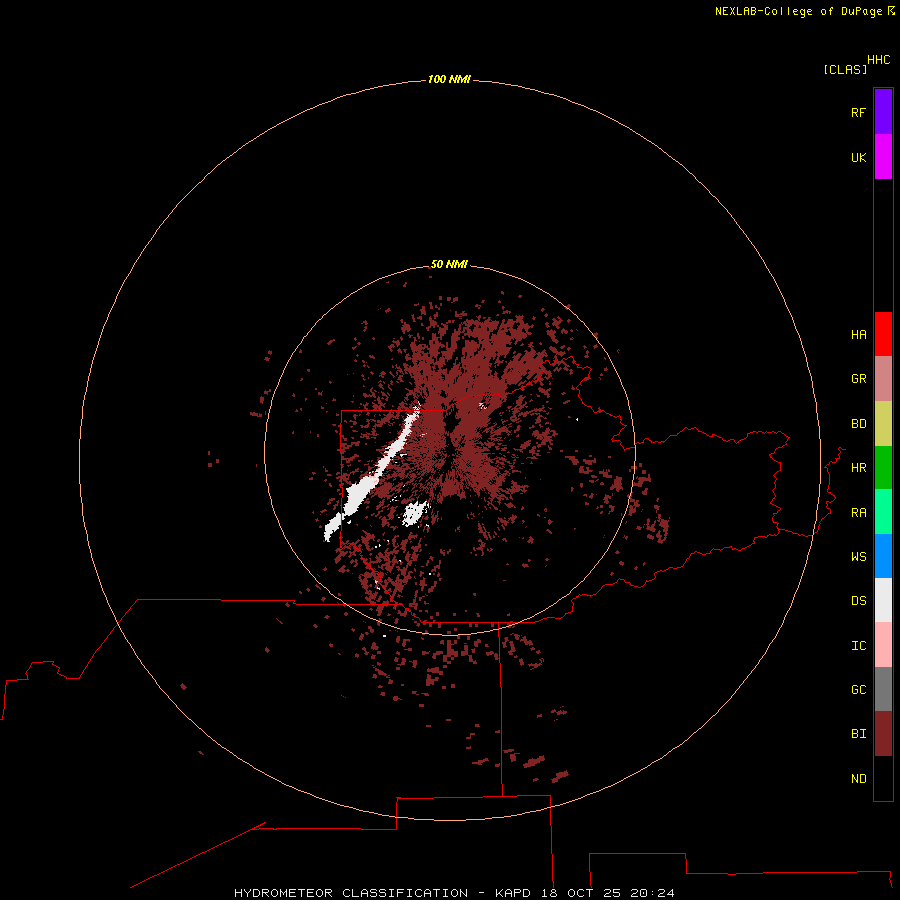Click the GR pink-brown legend swatch
This screenshot has width=900, height=900.
[883, 379]
